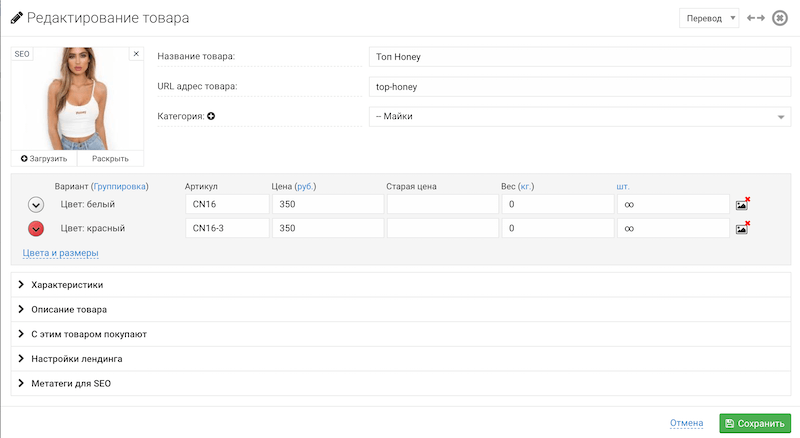This screenshot has width=800, height=438.
Task: Open the Цвета и размеры link
Action: (60, 253)
